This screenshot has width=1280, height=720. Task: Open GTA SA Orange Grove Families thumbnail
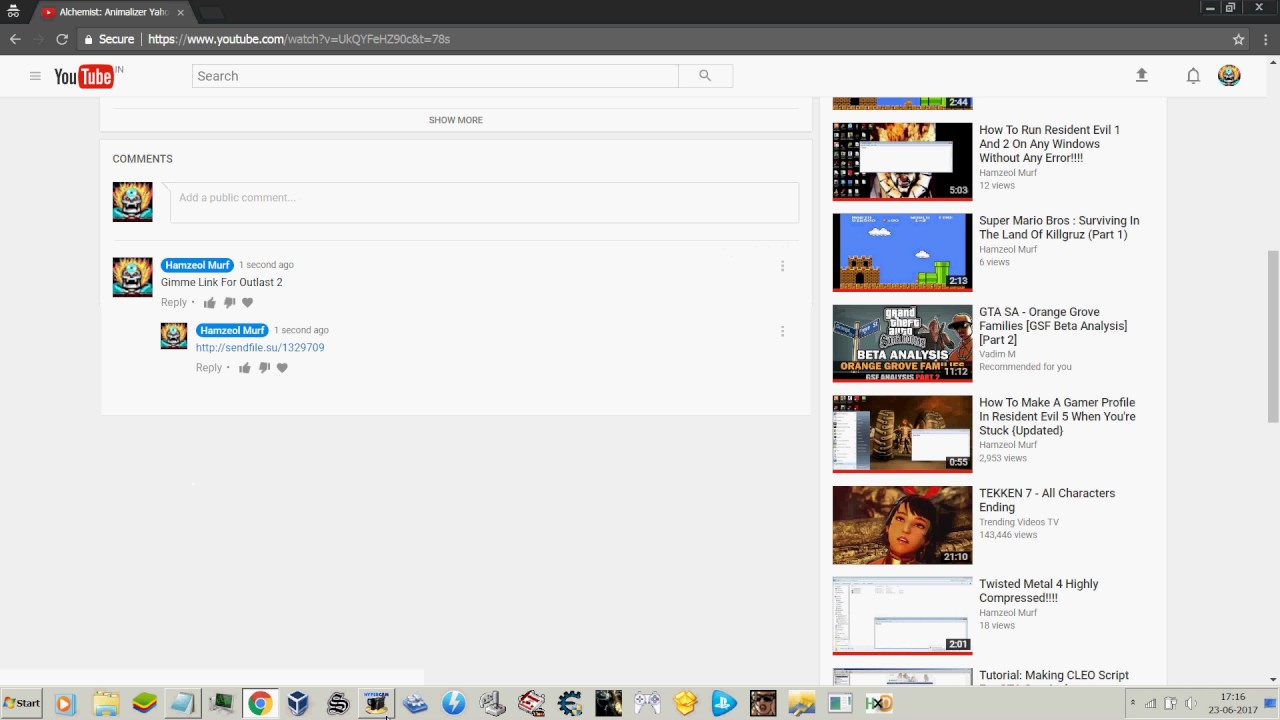tap(902, 343)
